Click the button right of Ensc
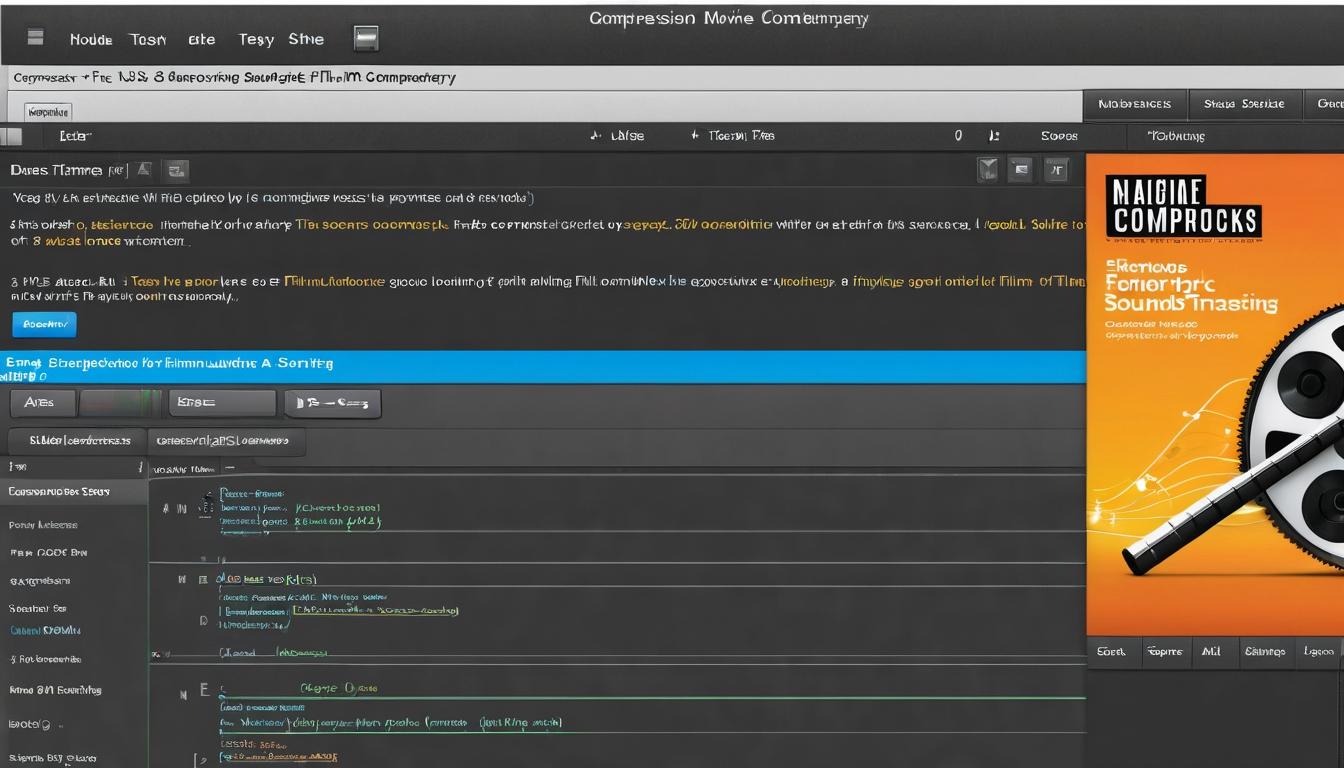Image resolution: width=1344 pixels, height=768 pixels. point(332,403)
